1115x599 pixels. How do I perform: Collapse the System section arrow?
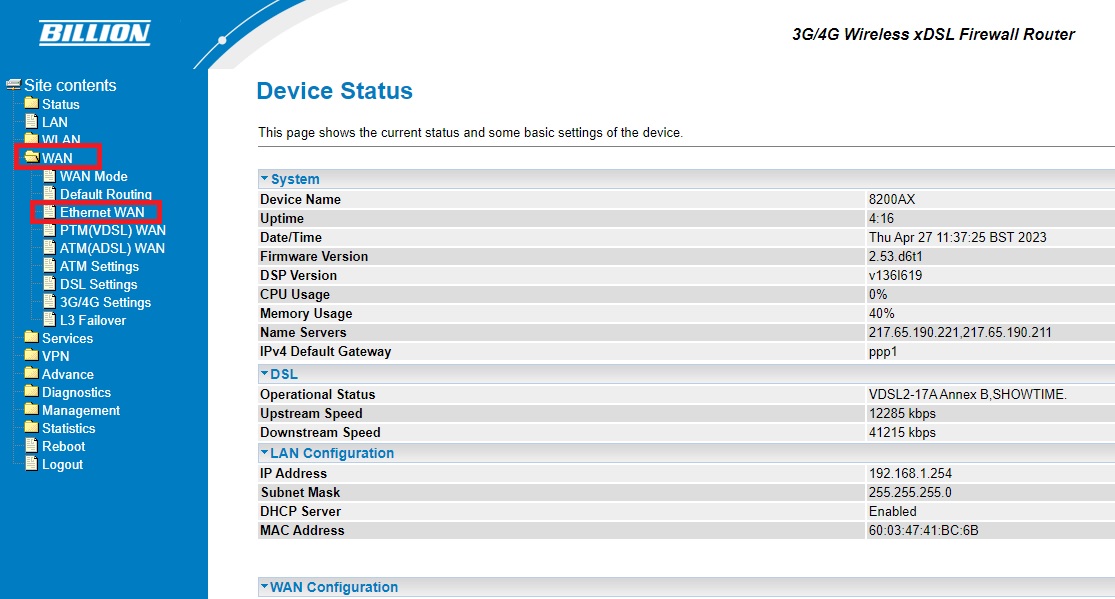click(x=265, y=179)
